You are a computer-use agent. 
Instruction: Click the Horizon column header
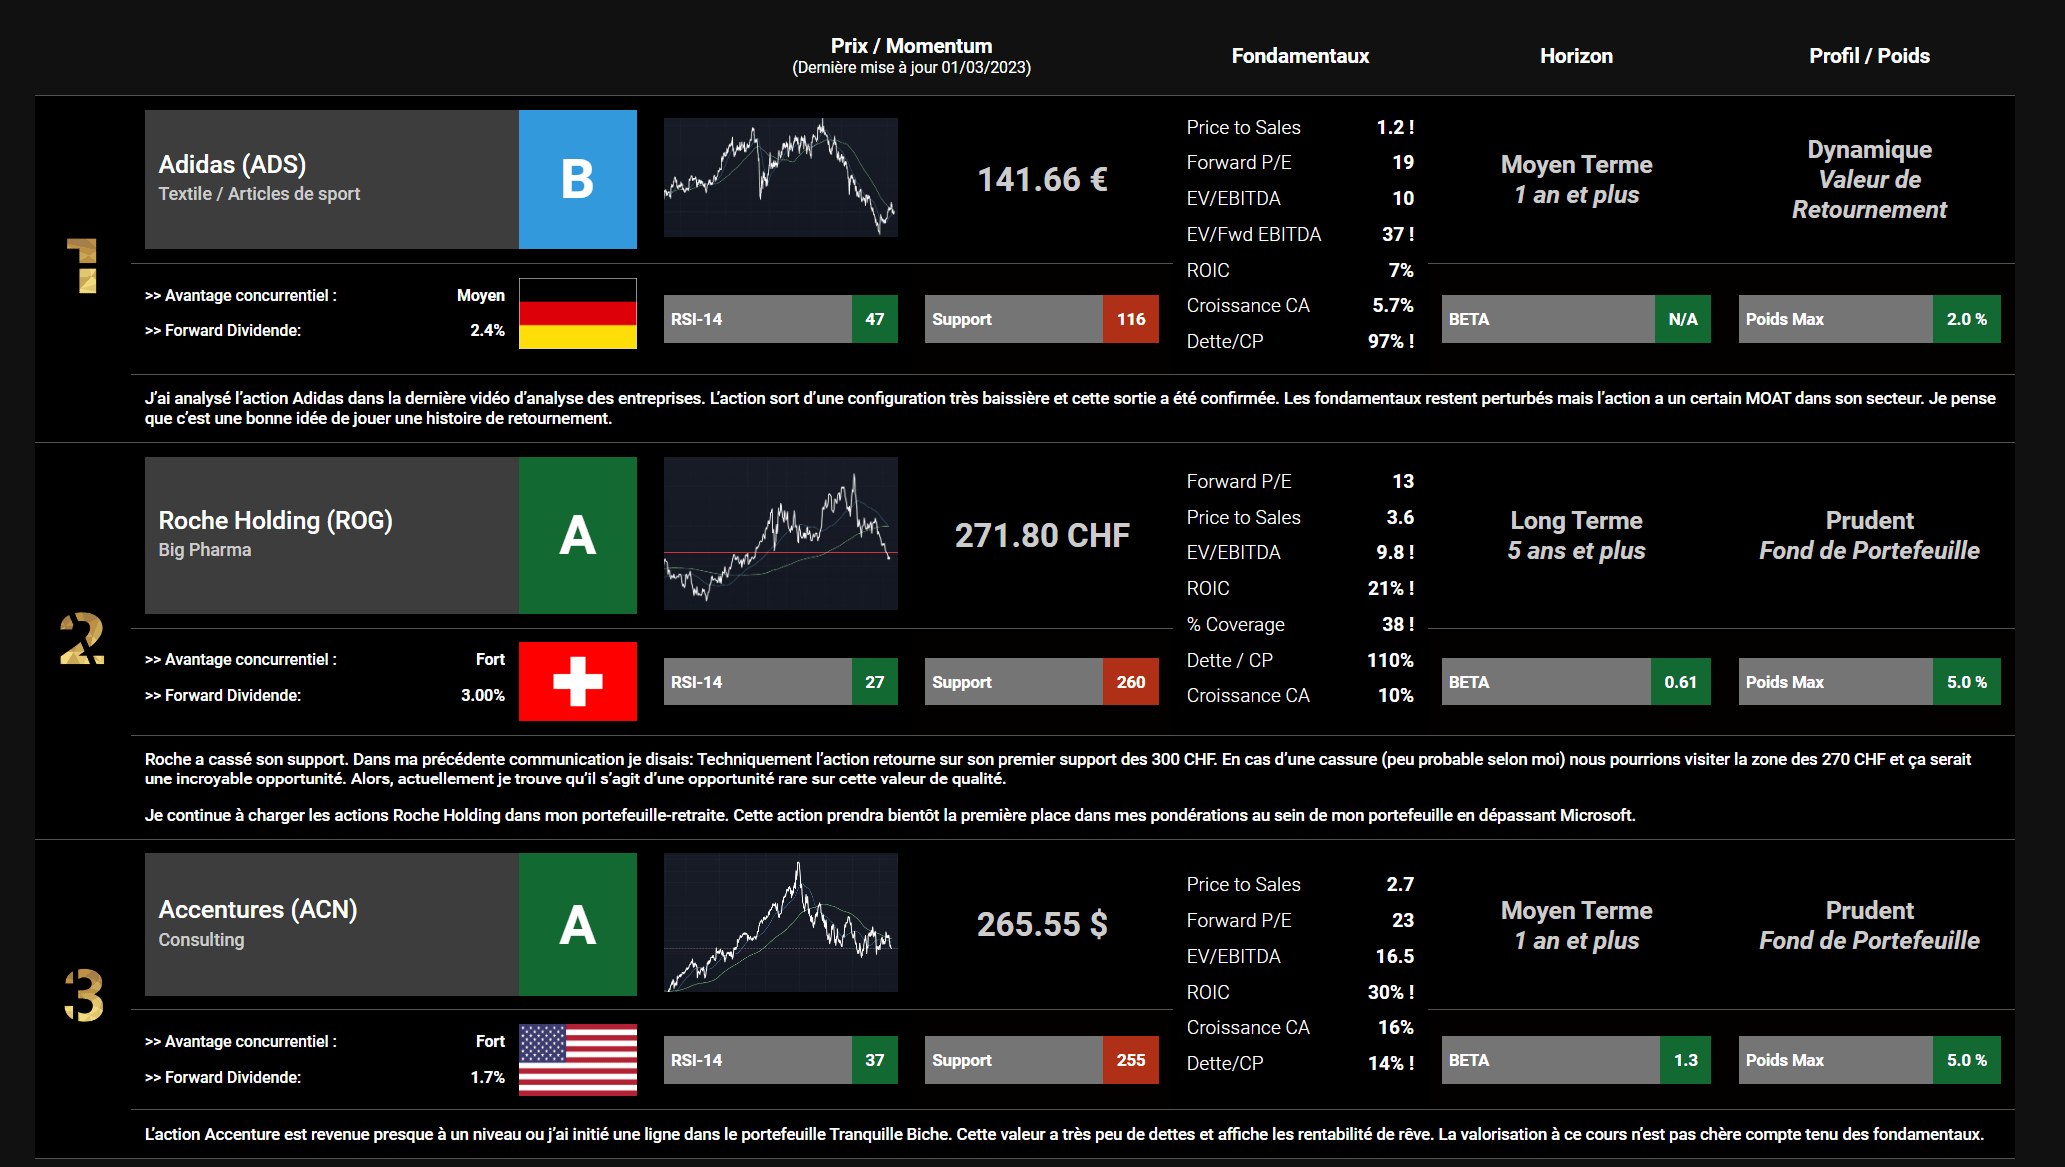pyautogui.click(x=1576, y=56)
